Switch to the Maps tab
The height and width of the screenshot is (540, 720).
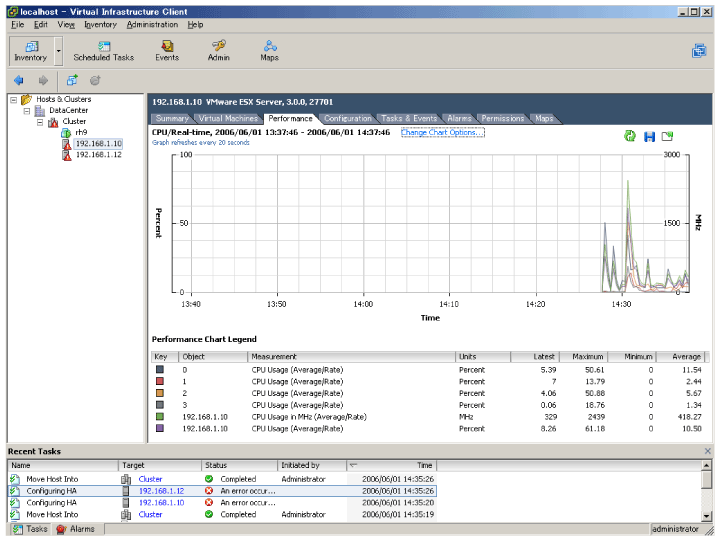[544, 118]
